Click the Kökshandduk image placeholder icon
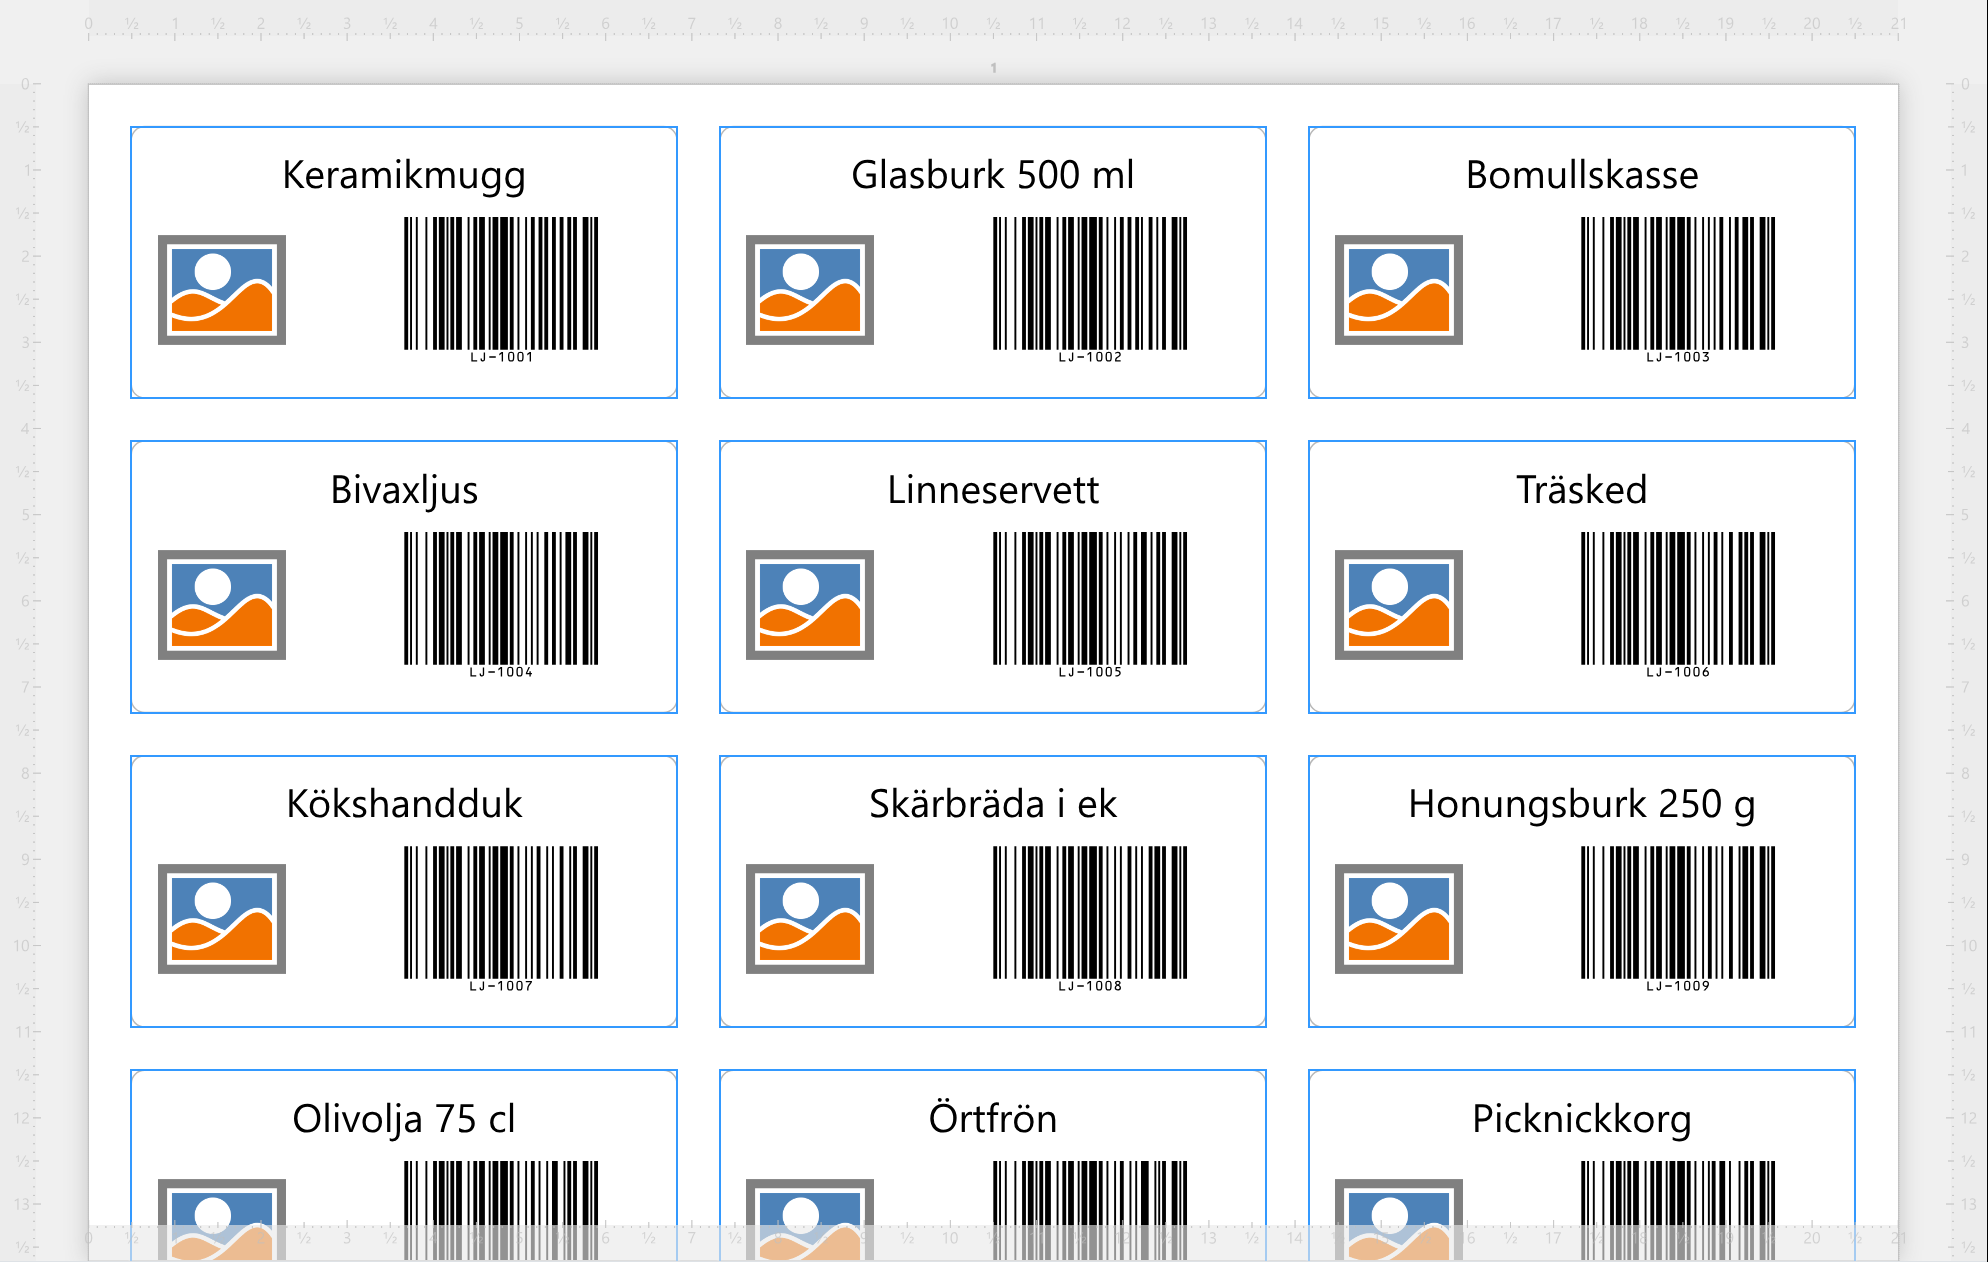Screen dimensions: 1988x1262 coord(222,919)
